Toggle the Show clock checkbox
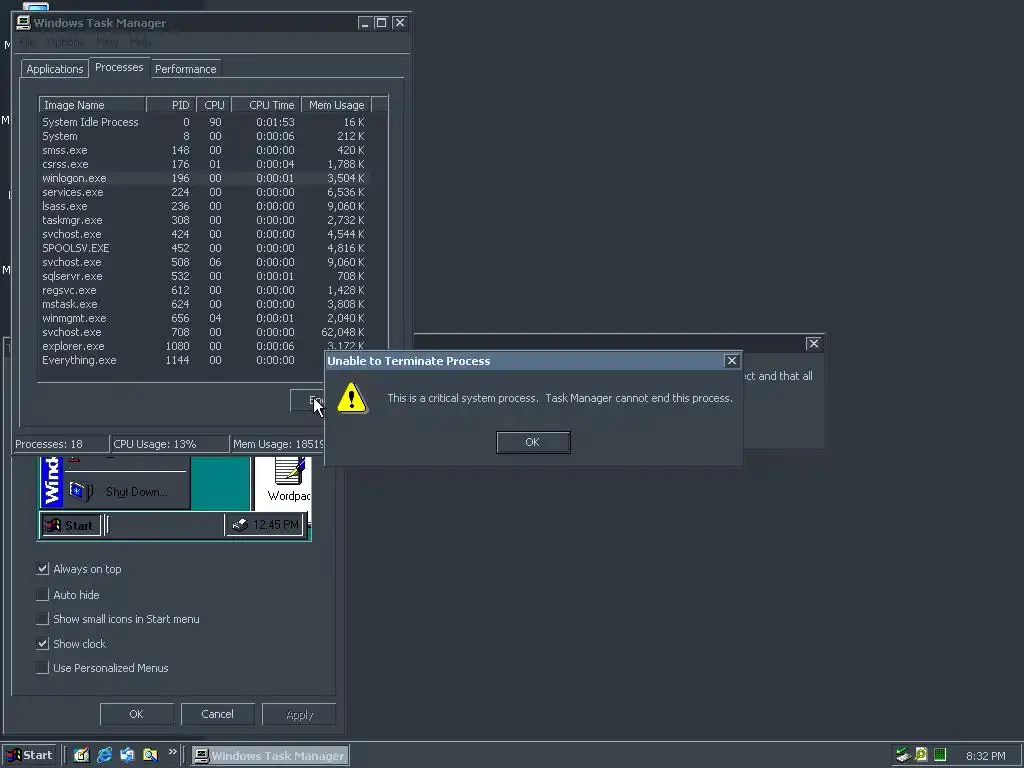 [42, 644]
